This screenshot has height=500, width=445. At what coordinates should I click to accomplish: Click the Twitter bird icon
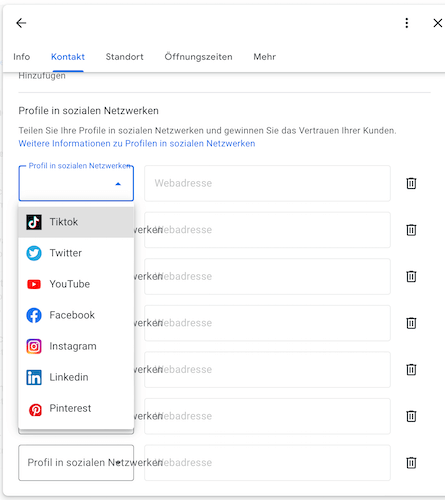pos(34,253)
